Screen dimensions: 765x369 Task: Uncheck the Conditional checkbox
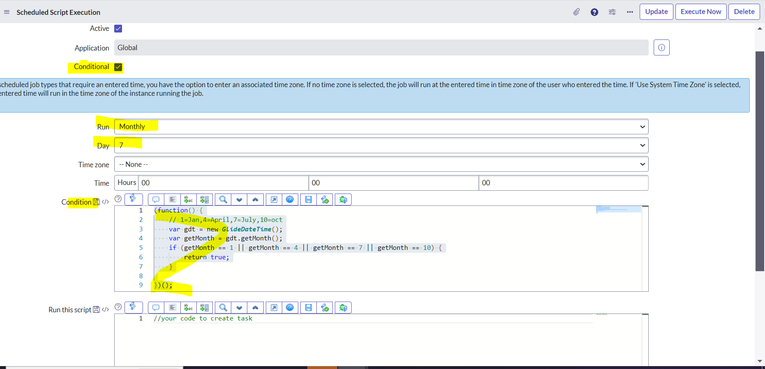pyautogui.click(x=118, y=67)
